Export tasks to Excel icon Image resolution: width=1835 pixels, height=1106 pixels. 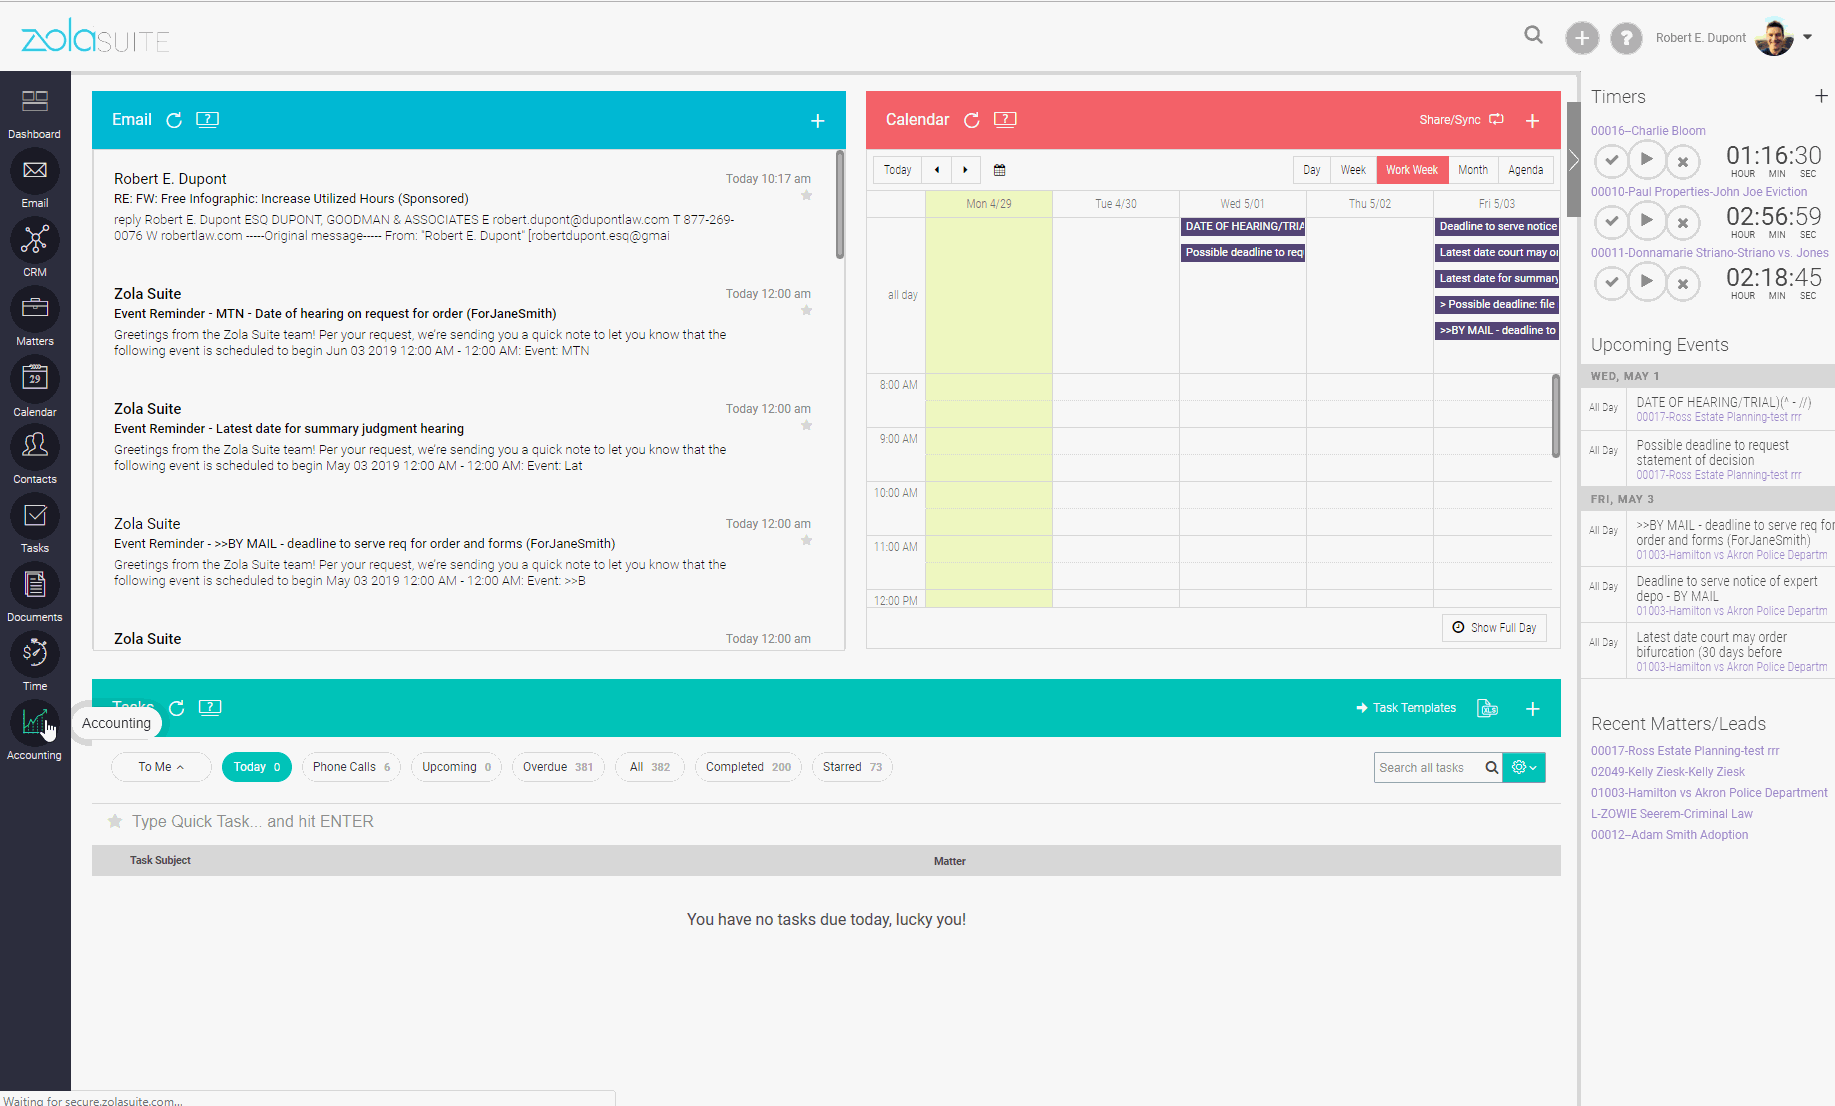[x=1488, y=708]
